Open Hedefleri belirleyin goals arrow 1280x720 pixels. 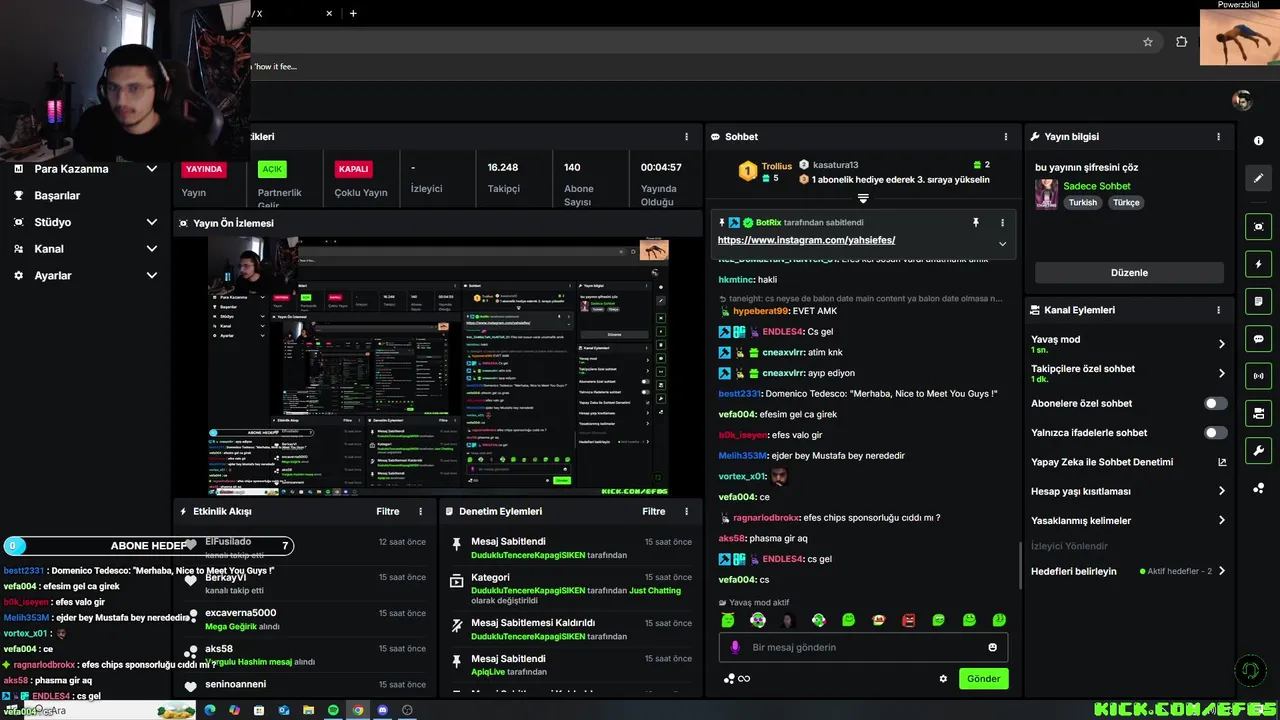[1221, 571]
